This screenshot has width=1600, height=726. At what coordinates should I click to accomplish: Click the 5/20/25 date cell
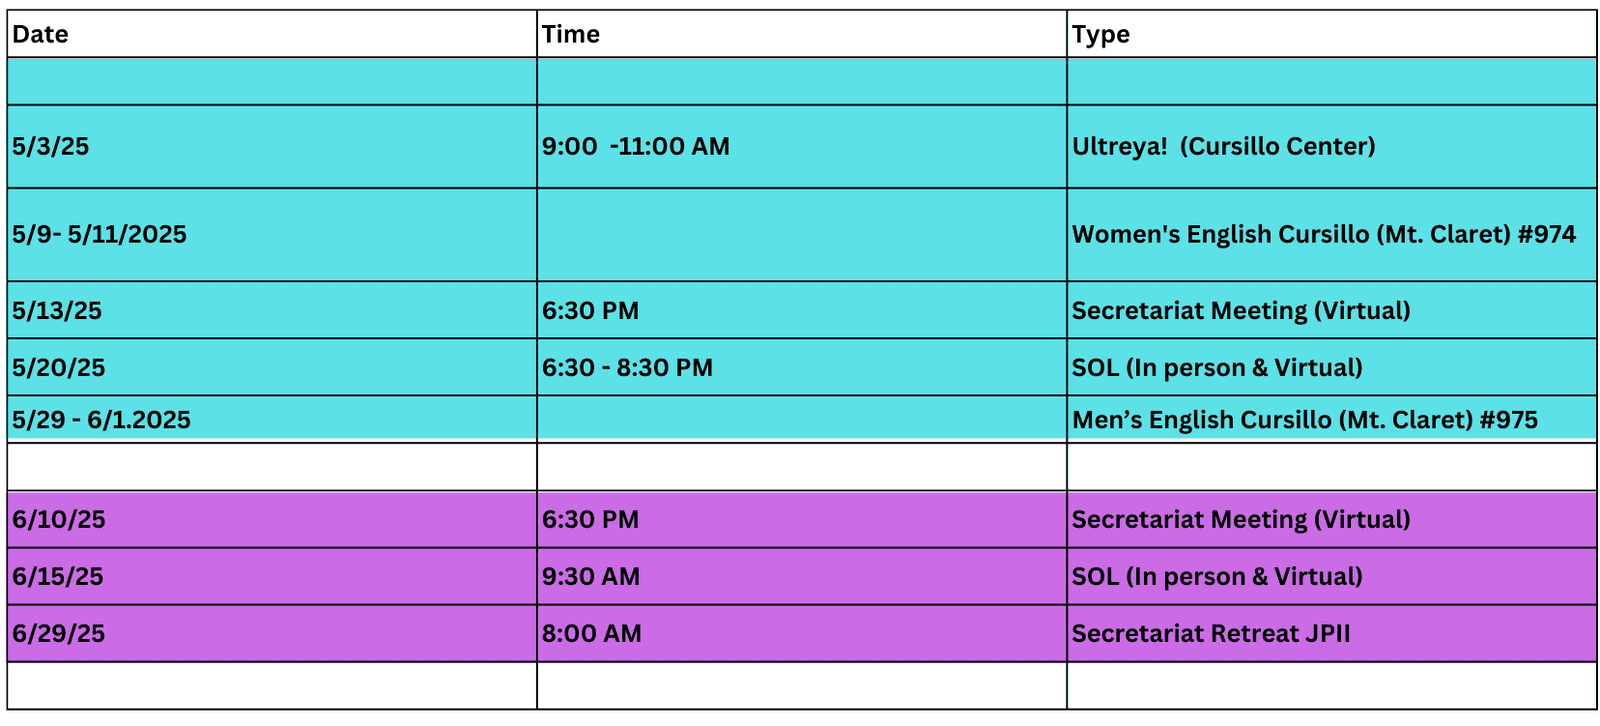pos(272,367)
